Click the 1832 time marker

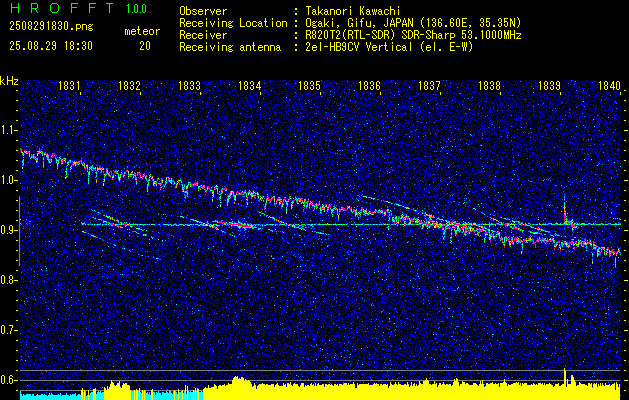(130, 85)
